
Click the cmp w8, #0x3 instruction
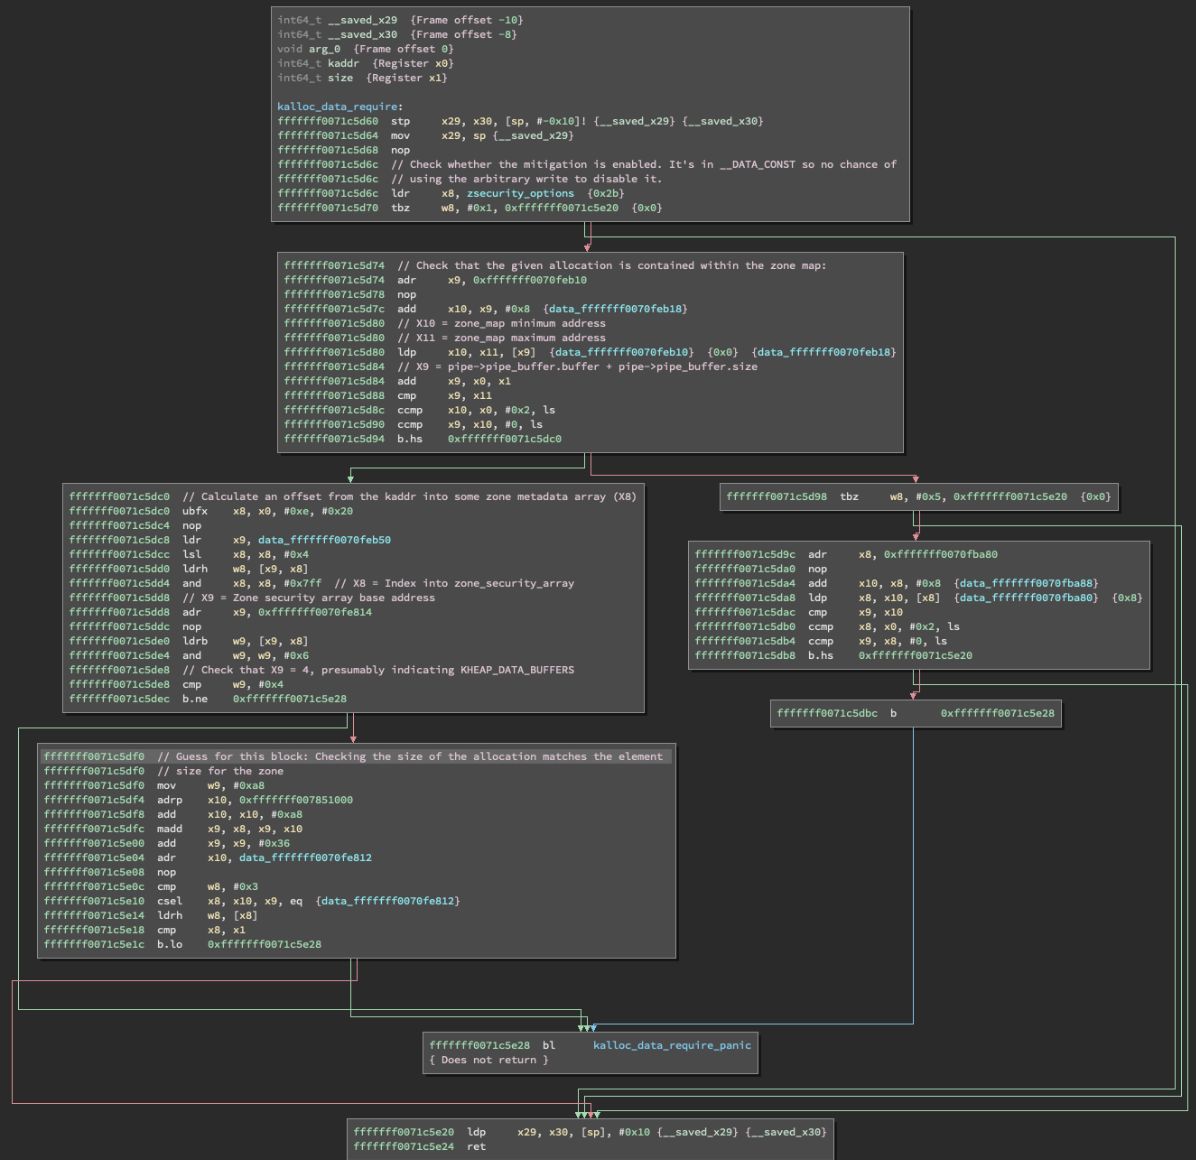150,887
